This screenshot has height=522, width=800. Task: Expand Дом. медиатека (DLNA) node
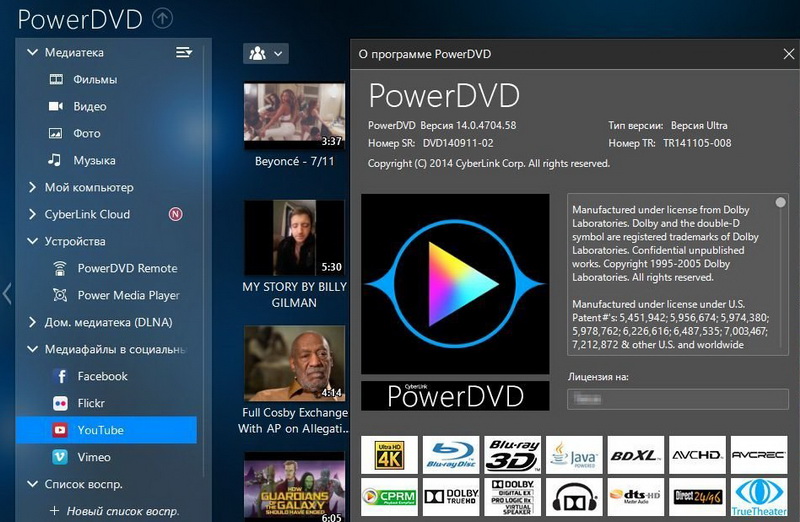[x=32, y=322]
